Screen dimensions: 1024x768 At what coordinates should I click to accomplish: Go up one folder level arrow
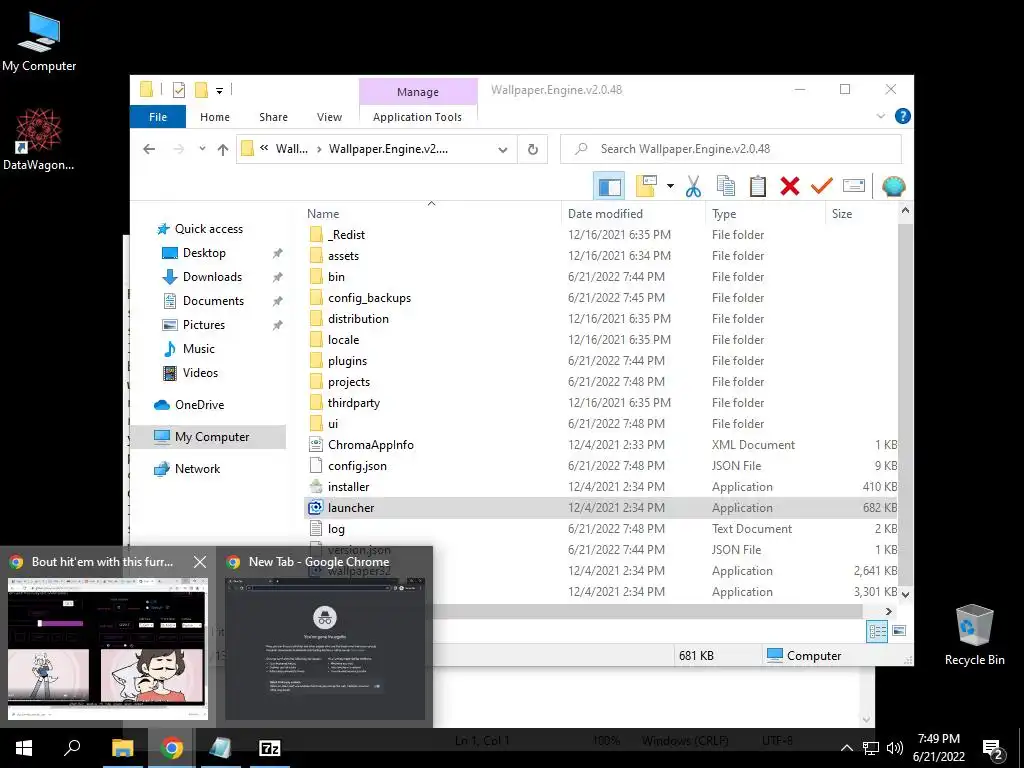223,149
